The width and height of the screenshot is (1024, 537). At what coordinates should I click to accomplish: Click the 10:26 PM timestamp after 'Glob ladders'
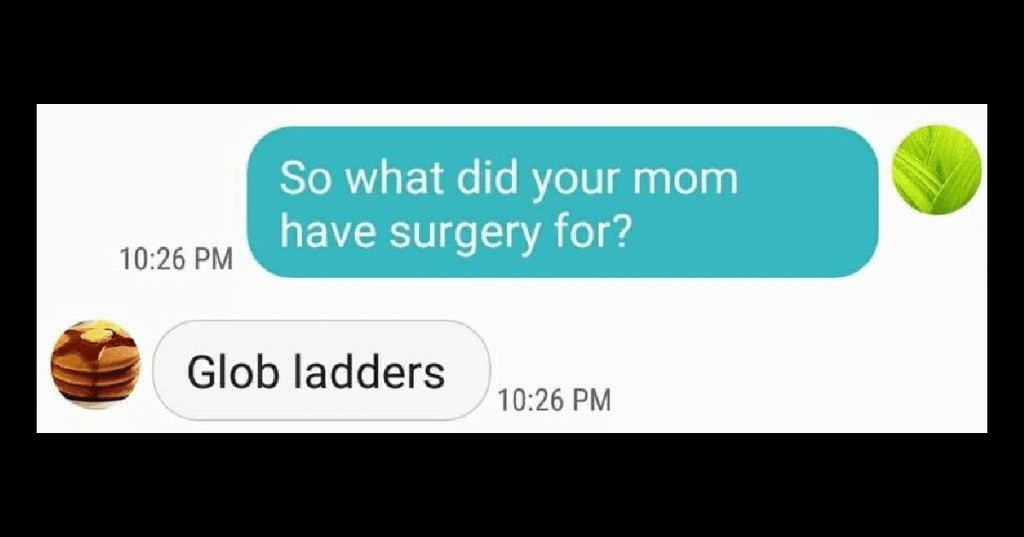pos(554,400)
